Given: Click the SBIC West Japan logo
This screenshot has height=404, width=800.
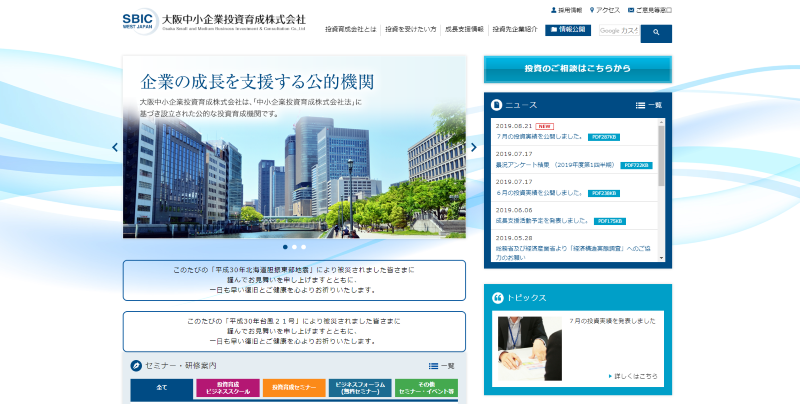Looking at the screenshot, I should pyautogui.click(x=140, y=21).
